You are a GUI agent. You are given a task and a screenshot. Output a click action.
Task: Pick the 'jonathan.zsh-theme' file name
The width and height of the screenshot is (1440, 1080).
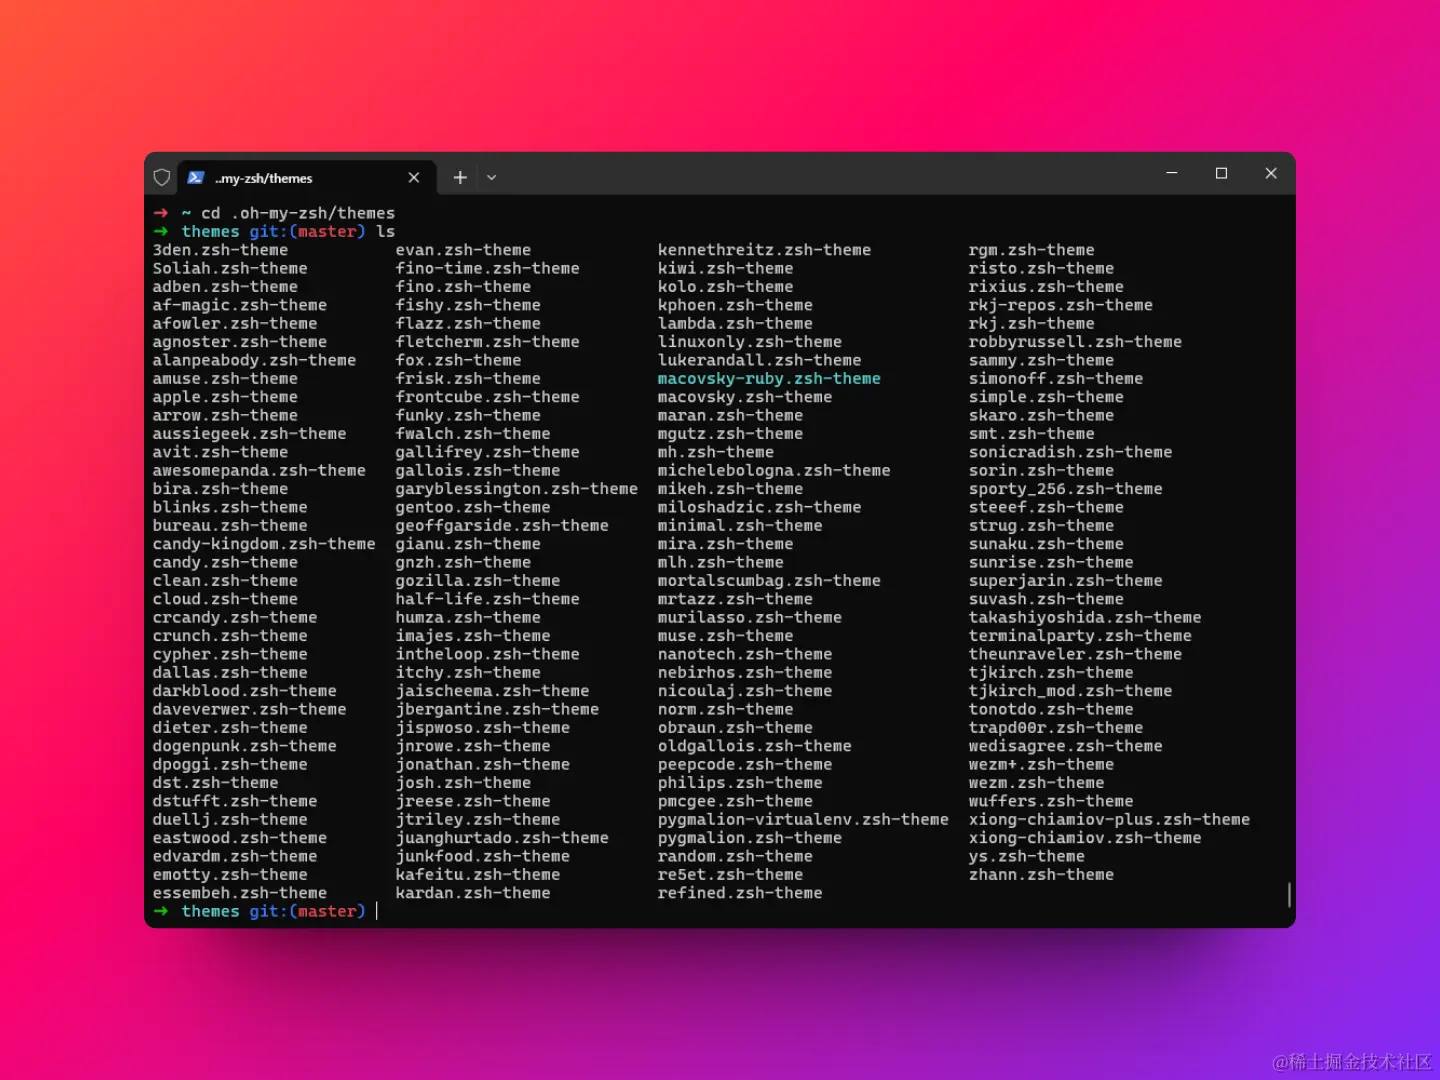(482, 765)
